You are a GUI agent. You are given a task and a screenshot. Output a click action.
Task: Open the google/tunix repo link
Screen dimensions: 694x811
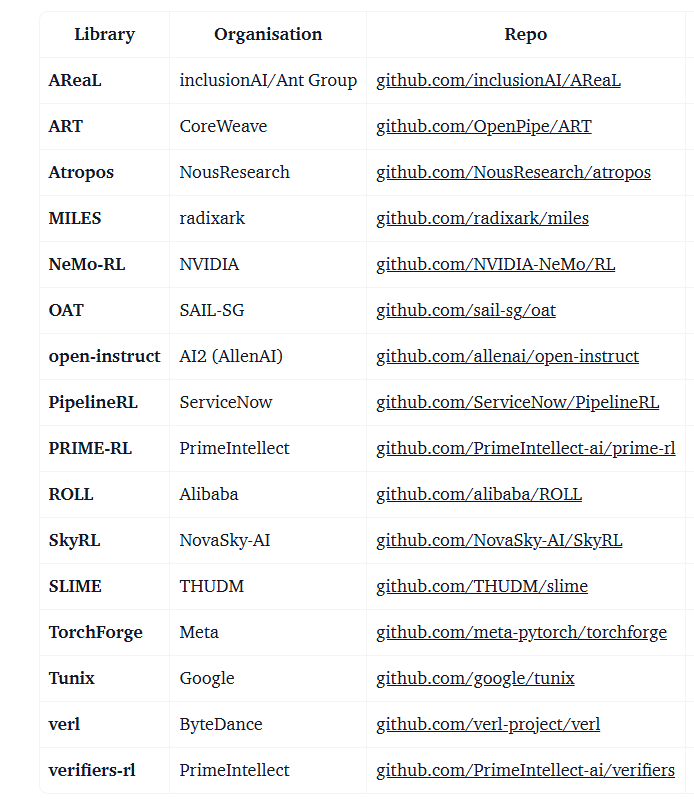point(475,679)
